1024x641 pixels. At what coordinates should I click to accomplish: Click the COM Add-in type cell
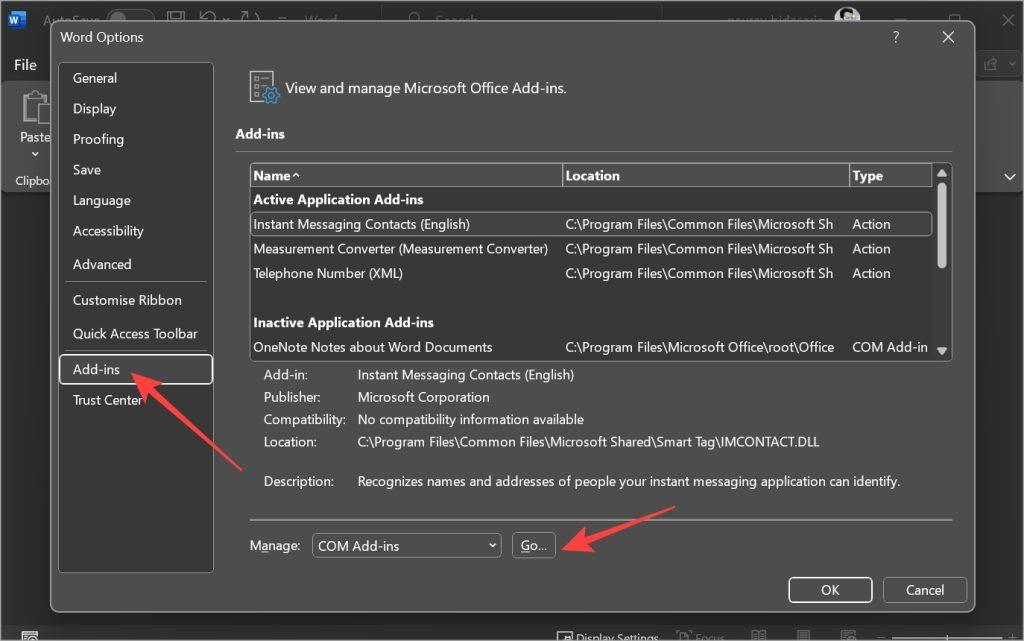889,347
